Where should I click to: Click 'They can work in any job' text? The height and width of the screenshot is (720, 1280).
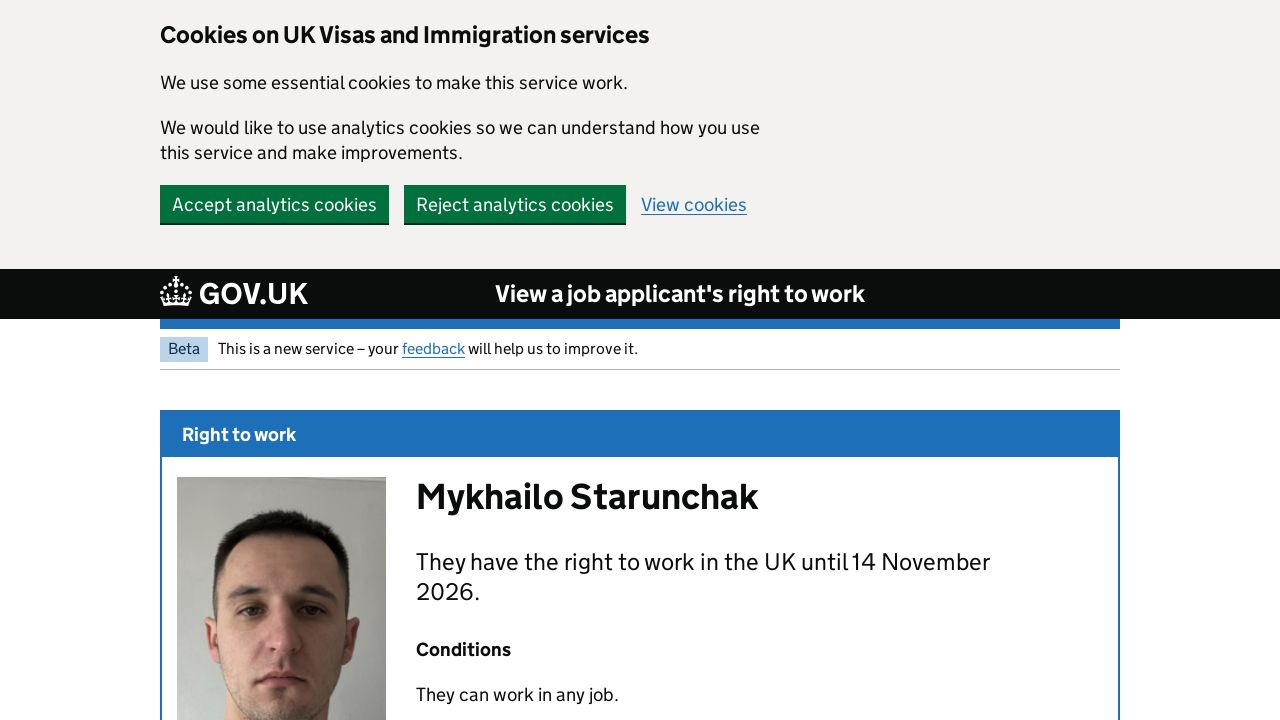pyautogui.click(x=517, y=695)
